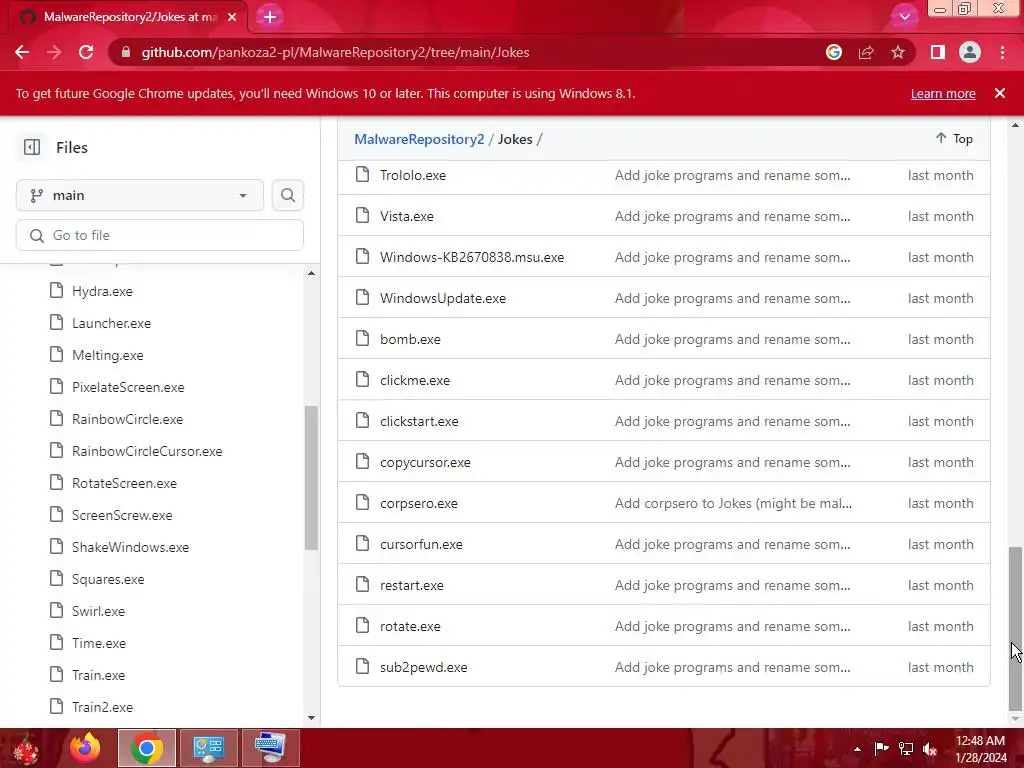Screen dimensions: 1024x768
Task: Click the file icon beside bomb.exe
Action: pos(362,338)
